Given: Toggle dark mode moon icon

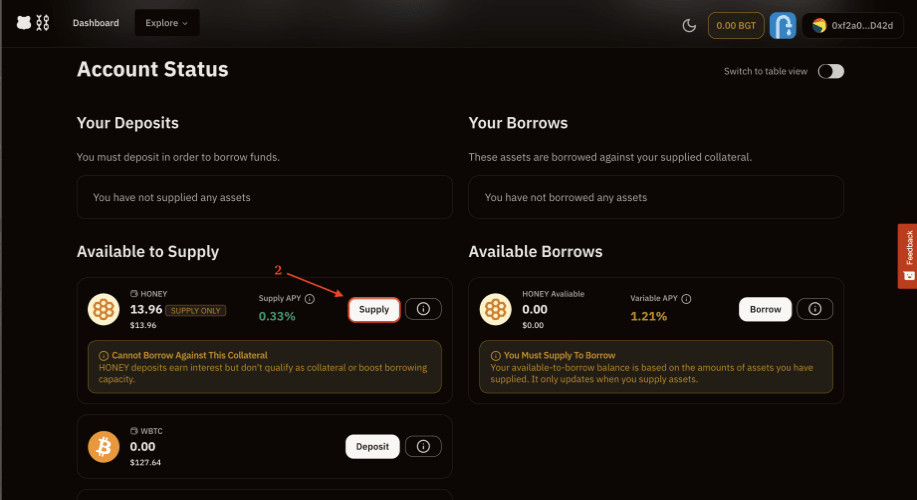Looking at the screenshot, I should (689, 25).
